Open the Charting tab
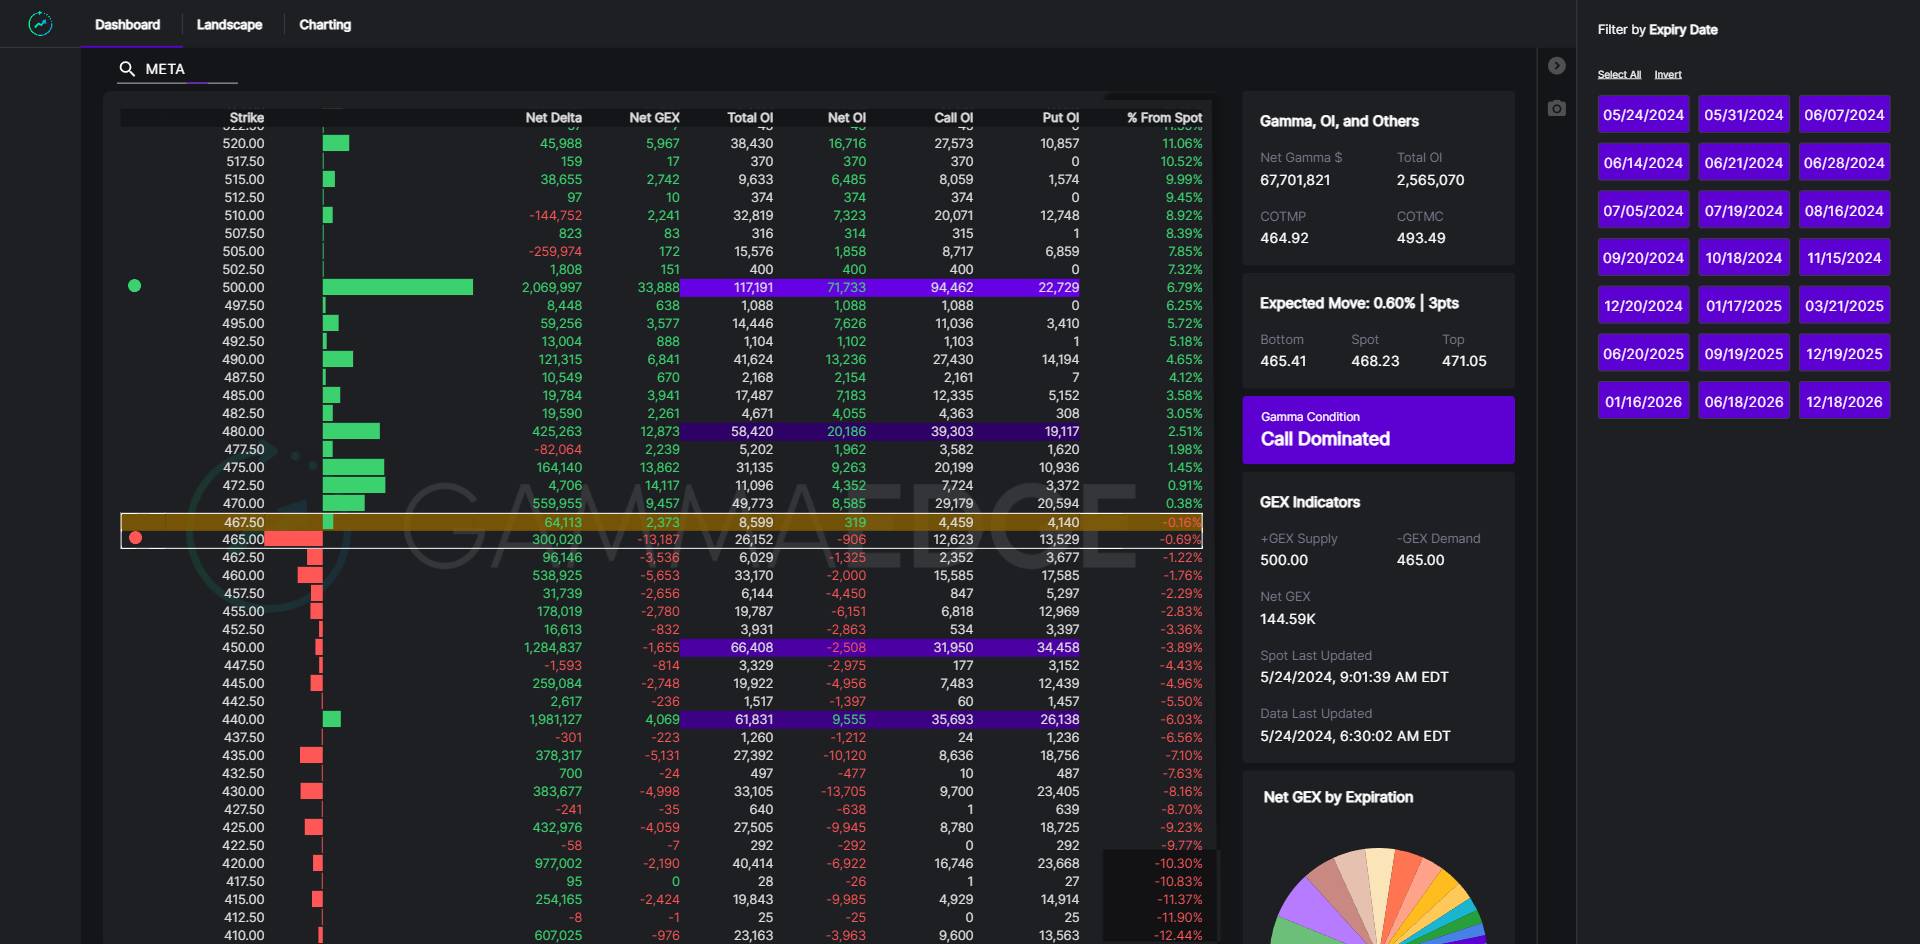Image resolution: width=1920 pixels, height=944 pixels. pos(325,25)
